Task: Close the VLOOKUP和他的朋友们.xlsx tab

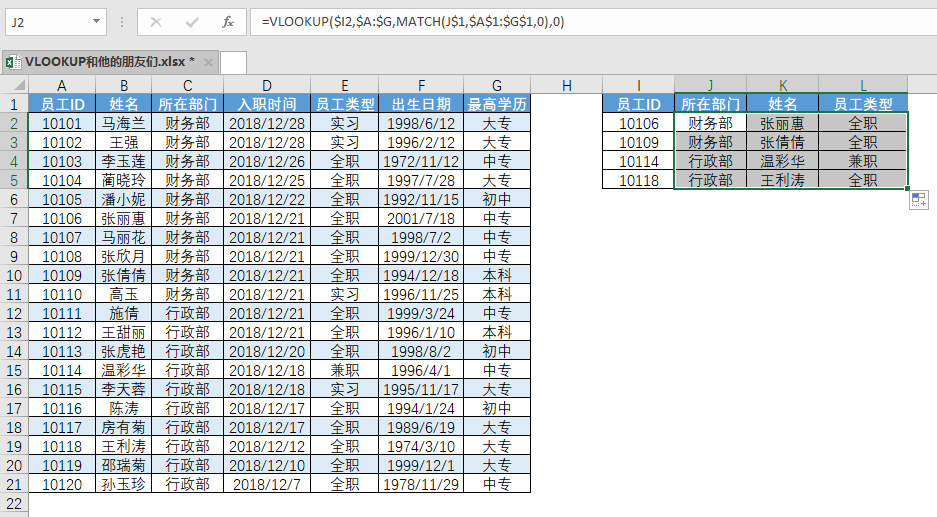Action: [x=208, y=62]
